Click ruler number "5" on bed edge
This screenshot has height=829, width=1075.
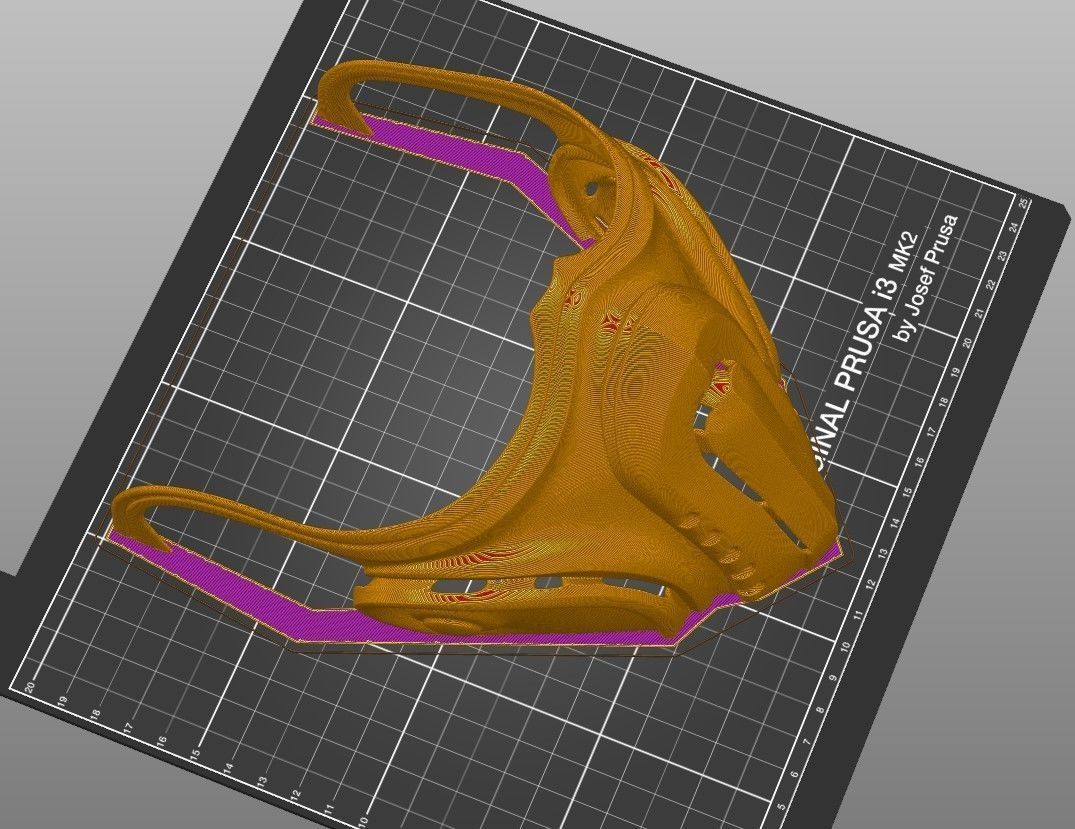point(780,806)
